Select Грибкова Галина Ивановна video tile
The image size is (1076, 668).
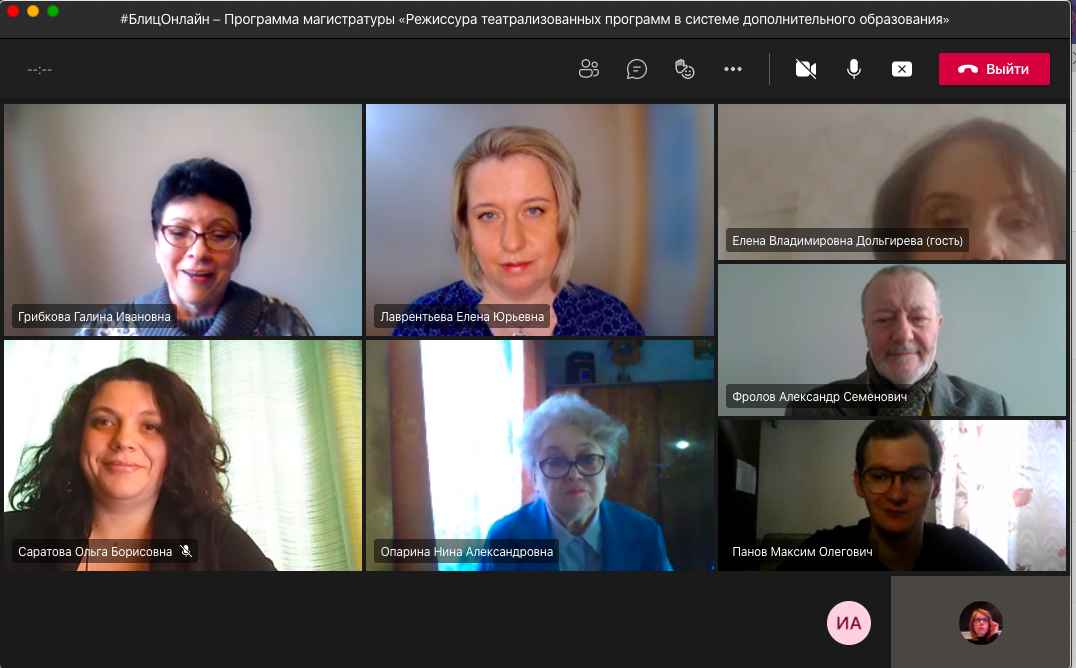[x=183, y=219]
